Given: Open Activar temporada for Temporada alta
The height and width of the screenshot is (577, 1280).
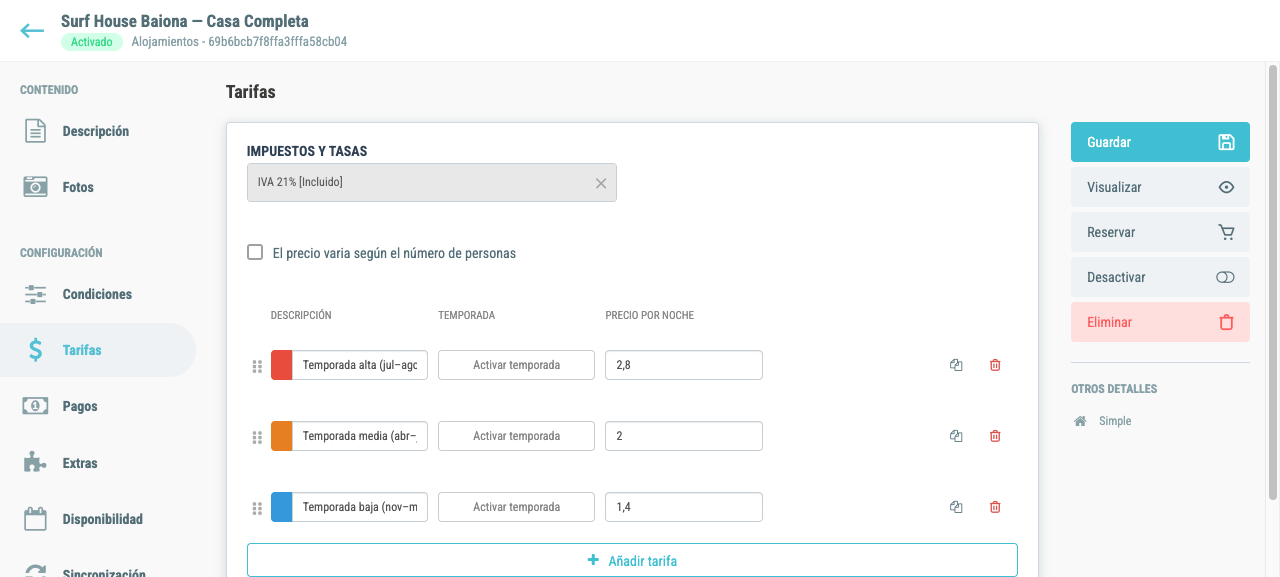Looking at the screenshot, I should pyautogui.click(x=516, y=365).
